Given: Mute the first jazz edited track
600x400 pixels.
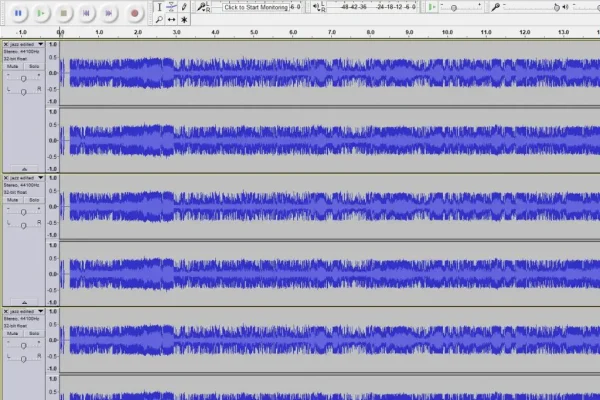Looking at the screenshot, I should (x=13, y=66).
